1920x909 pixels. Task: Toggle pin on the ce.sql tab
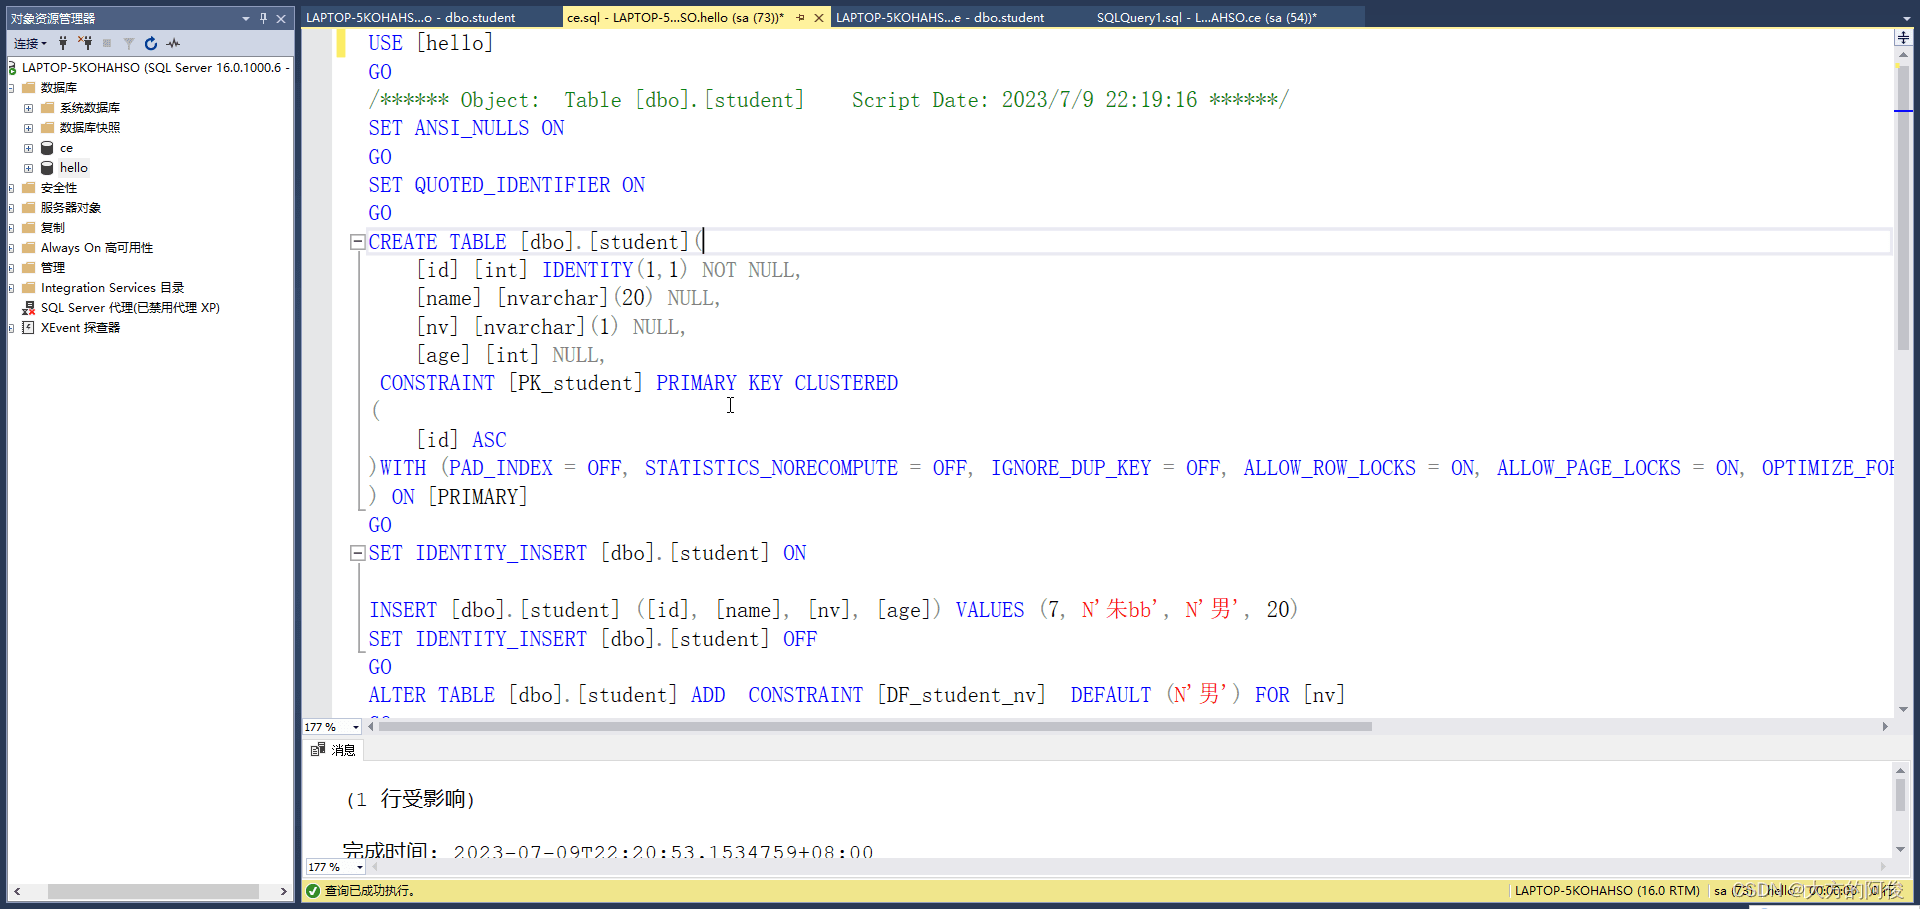tap(800, 18)
